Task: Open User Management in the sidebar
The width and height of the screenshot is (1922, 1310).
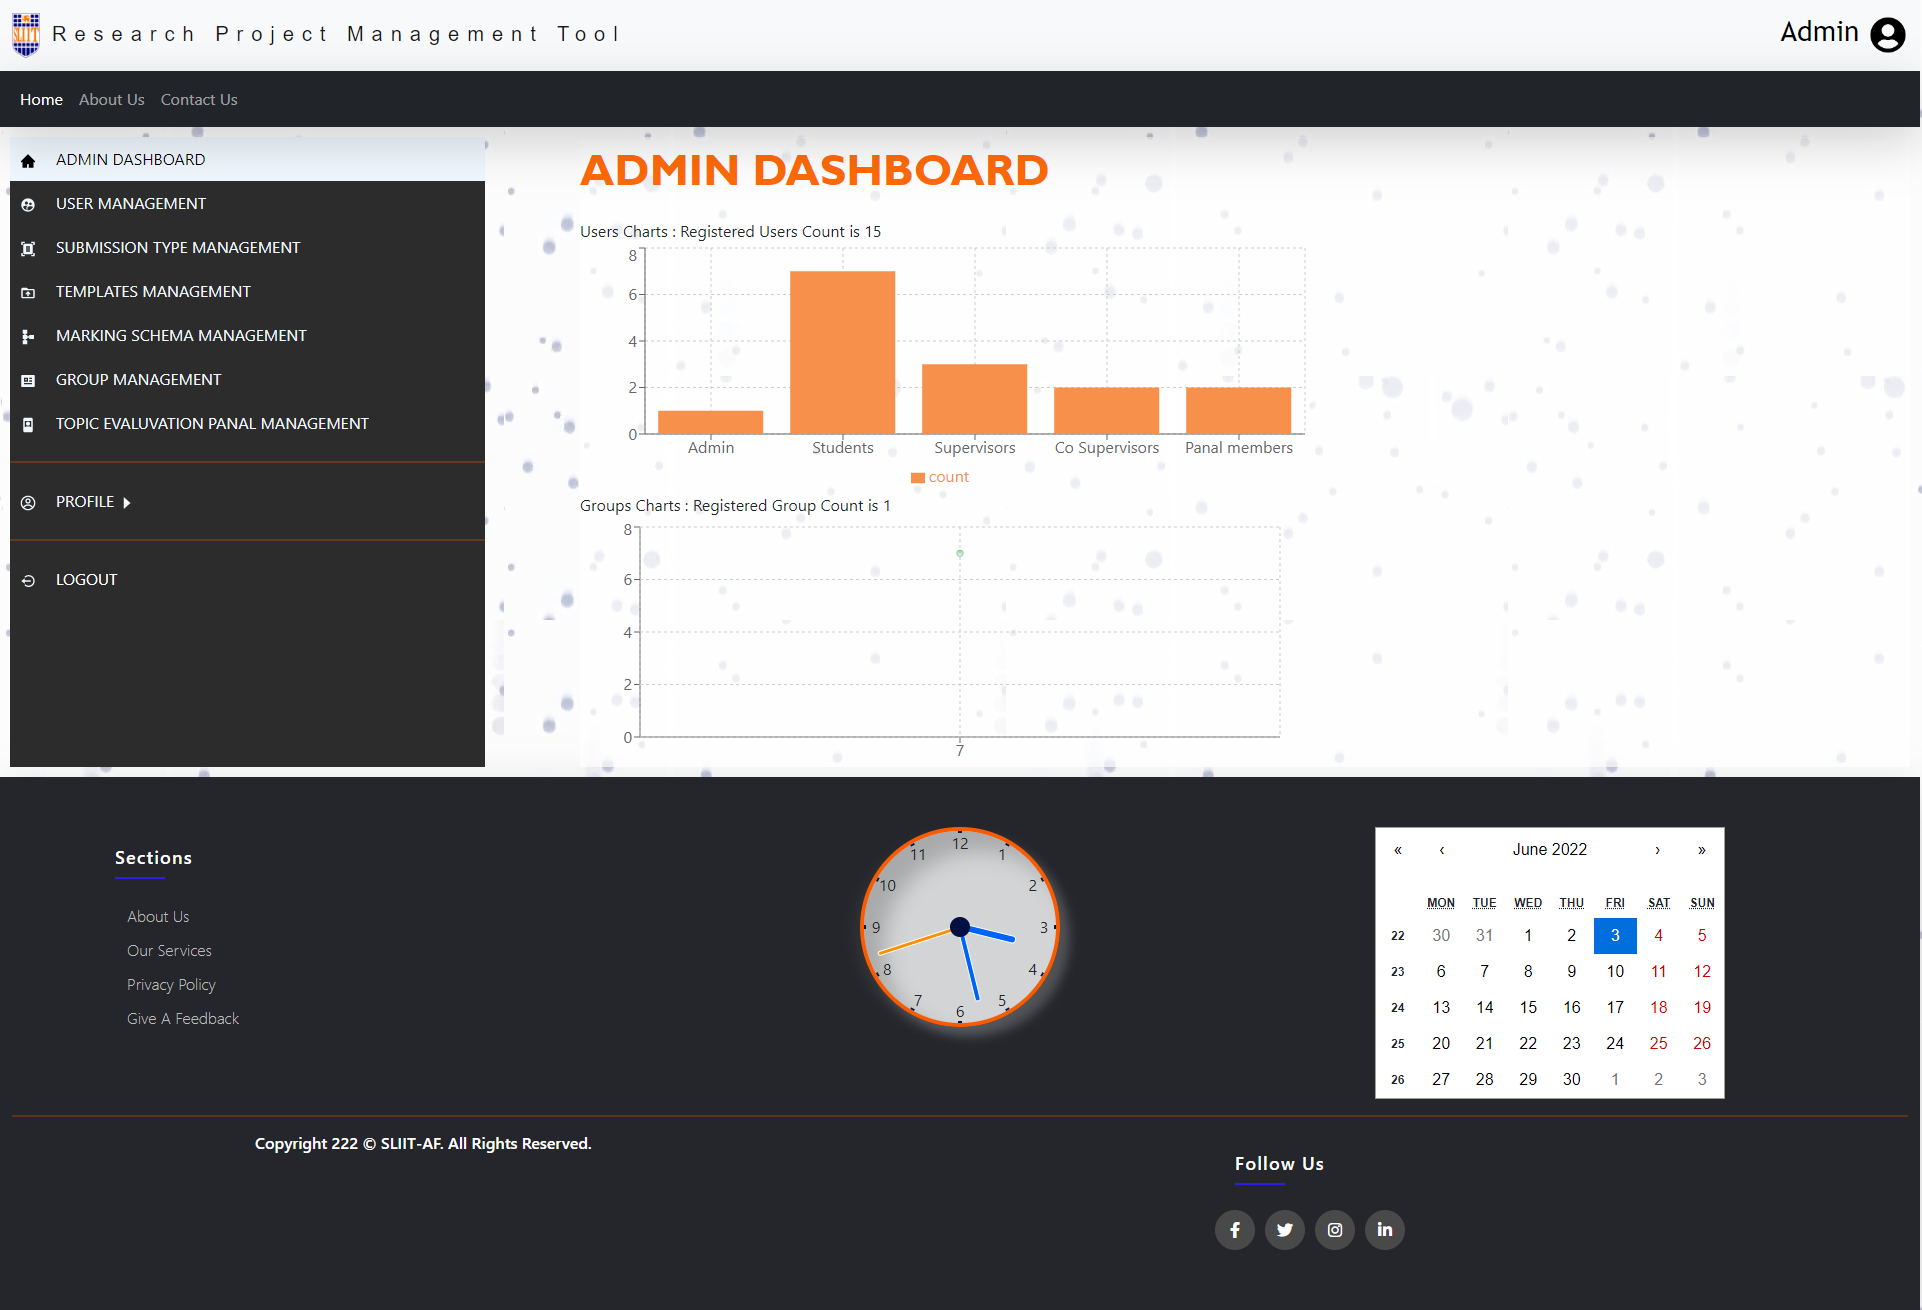Action: (247, 204)
